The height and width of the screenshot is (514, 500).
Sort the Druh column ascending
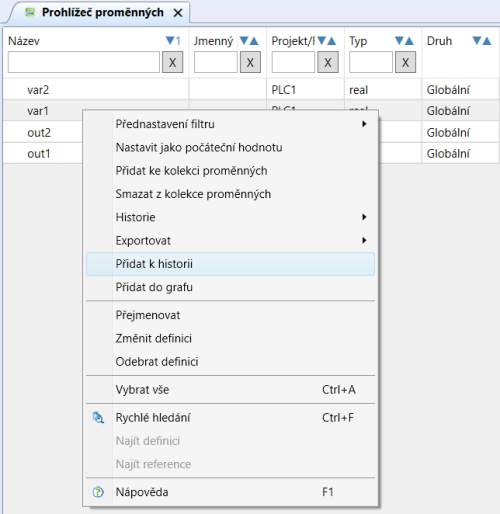tap(487, 41)
